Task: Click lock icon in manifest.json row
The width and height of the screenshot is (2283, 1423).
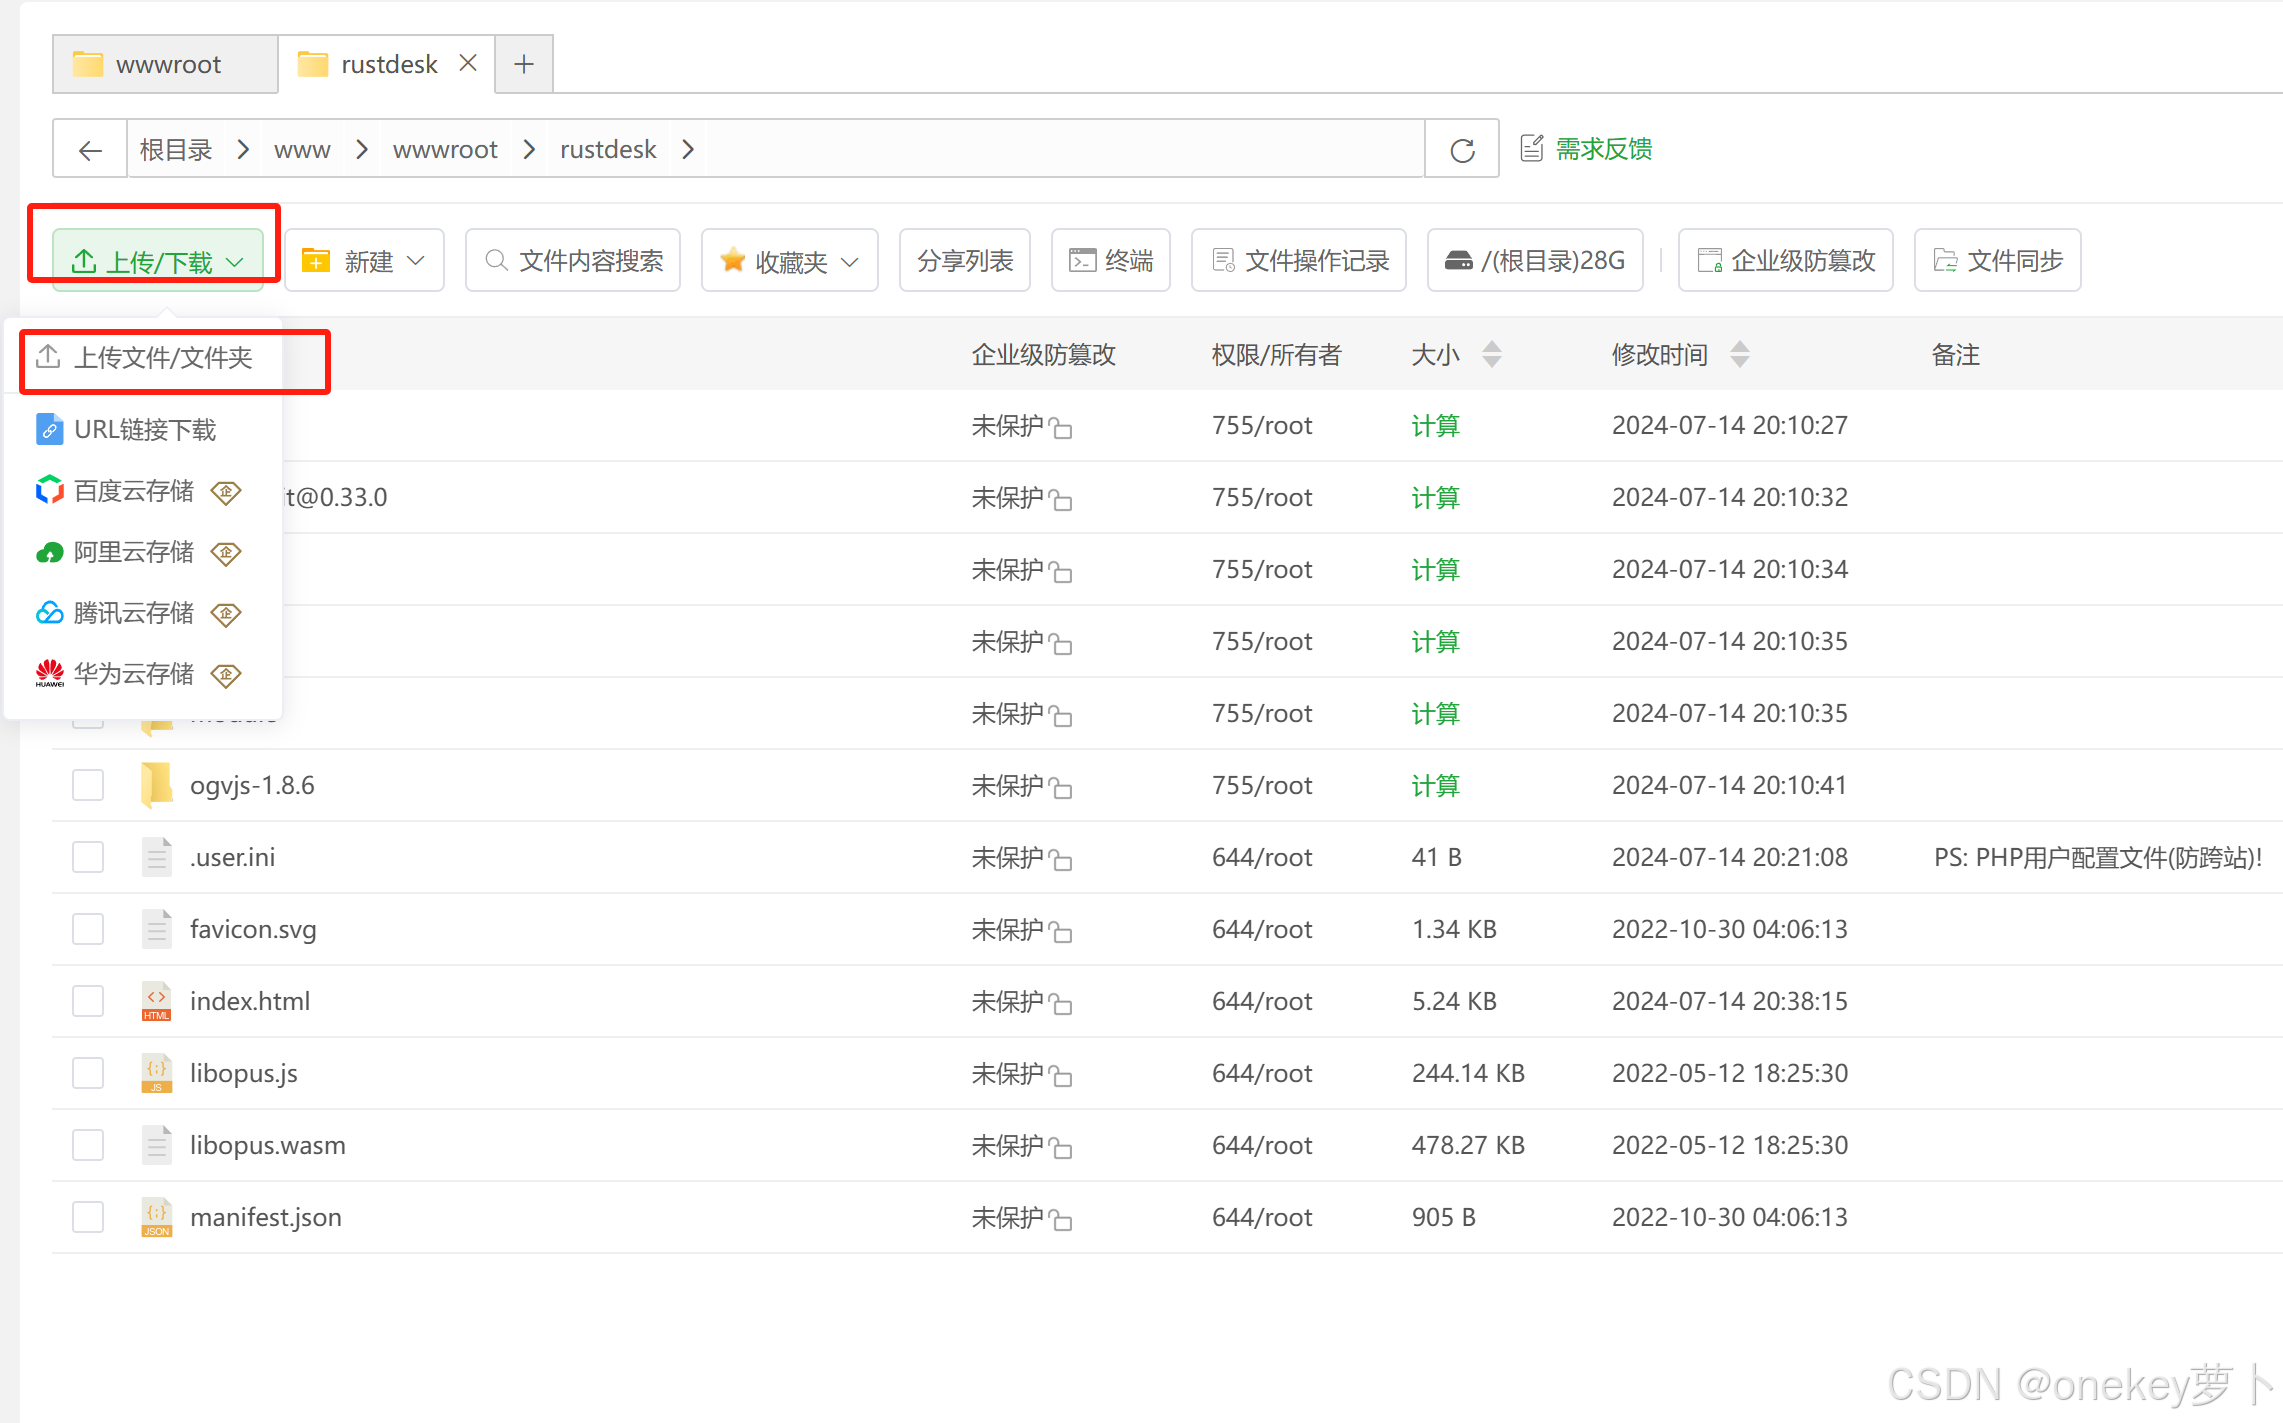Action: (x=1061, y=1220)
